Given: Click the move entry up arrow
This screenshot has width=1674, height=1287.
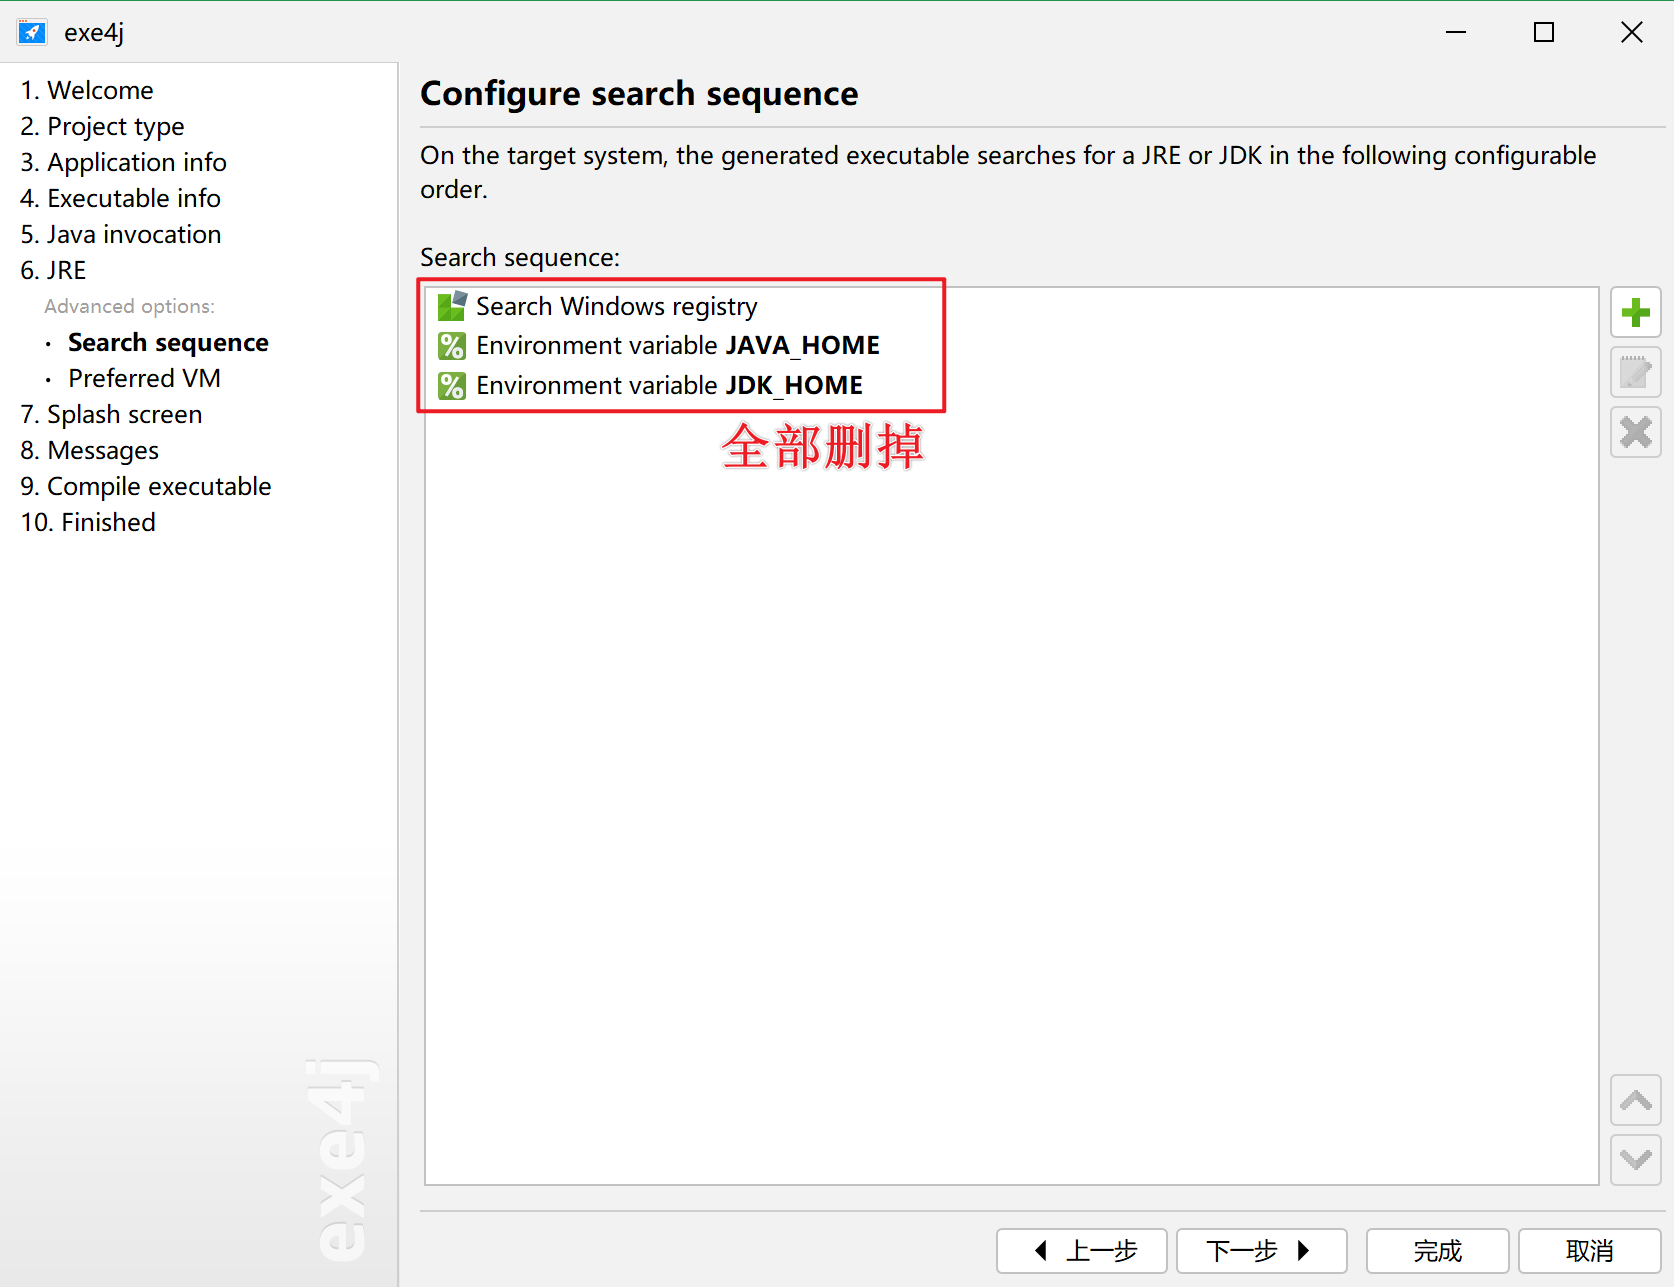Looking at the screenshot, I should point(1635,1101).
